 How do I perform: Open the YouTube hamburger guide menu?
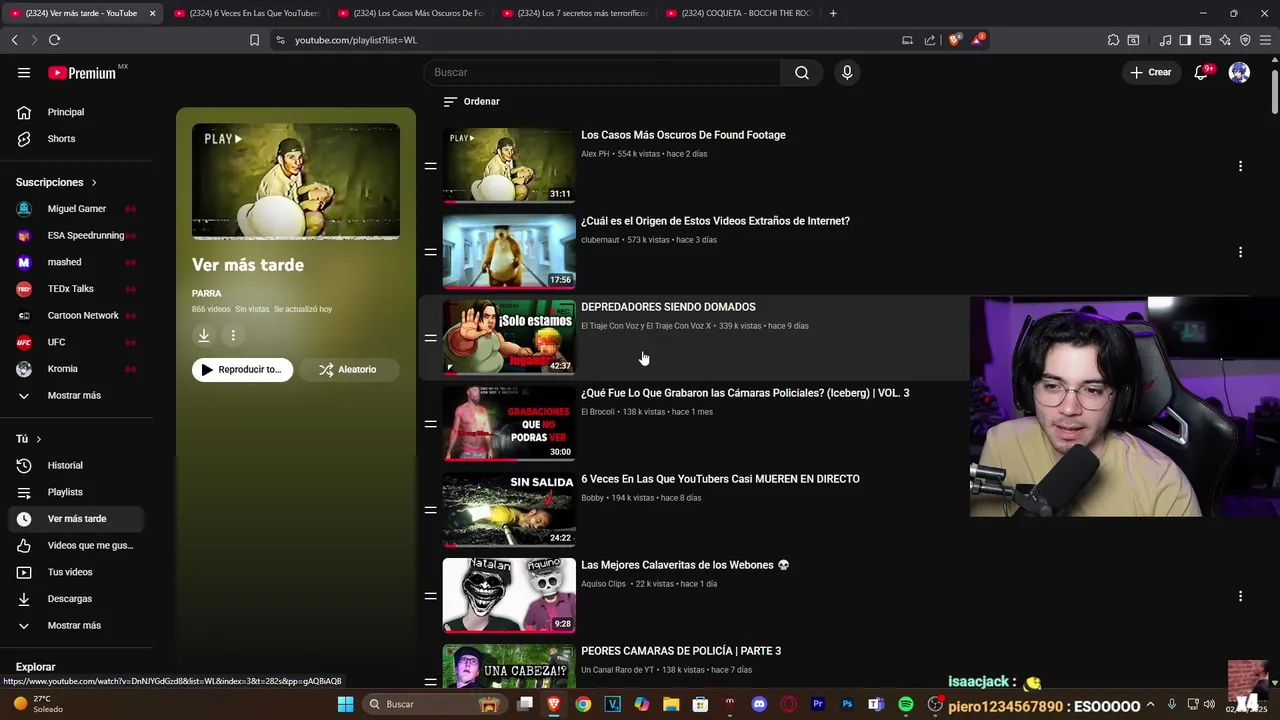[24, 72]
